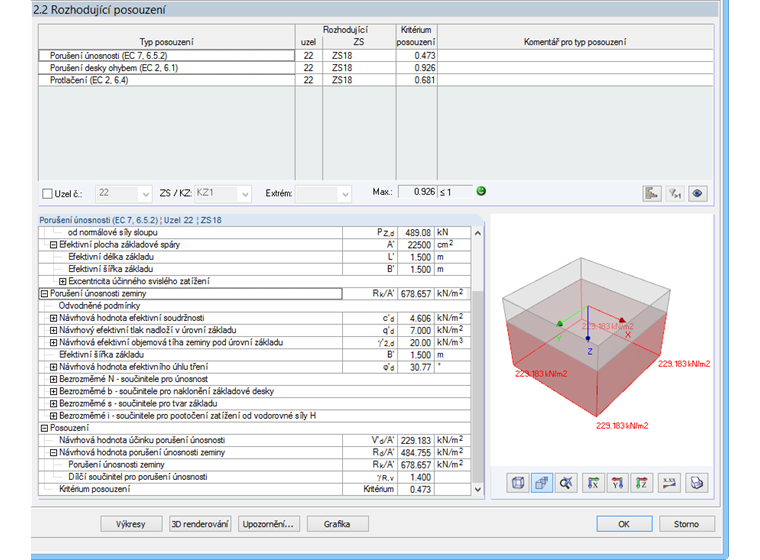Viewport: 760px width, 560px height.
Task: Click the 'od normálové síly sloupu' row
Action: [254, 233]
